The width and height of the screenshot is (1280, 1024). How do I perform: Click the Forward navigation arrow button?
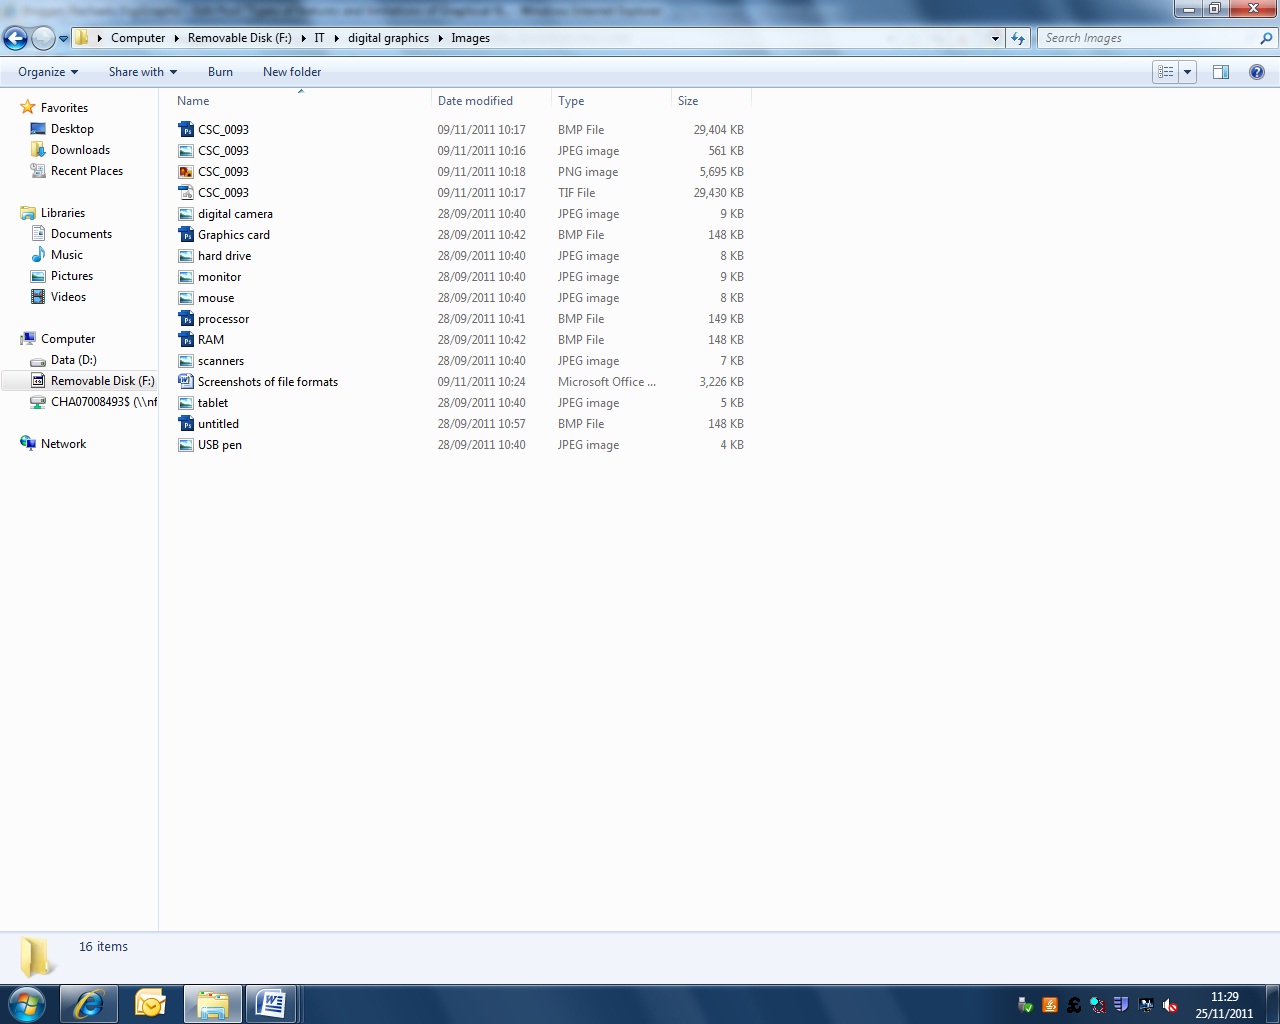point(43,38)
